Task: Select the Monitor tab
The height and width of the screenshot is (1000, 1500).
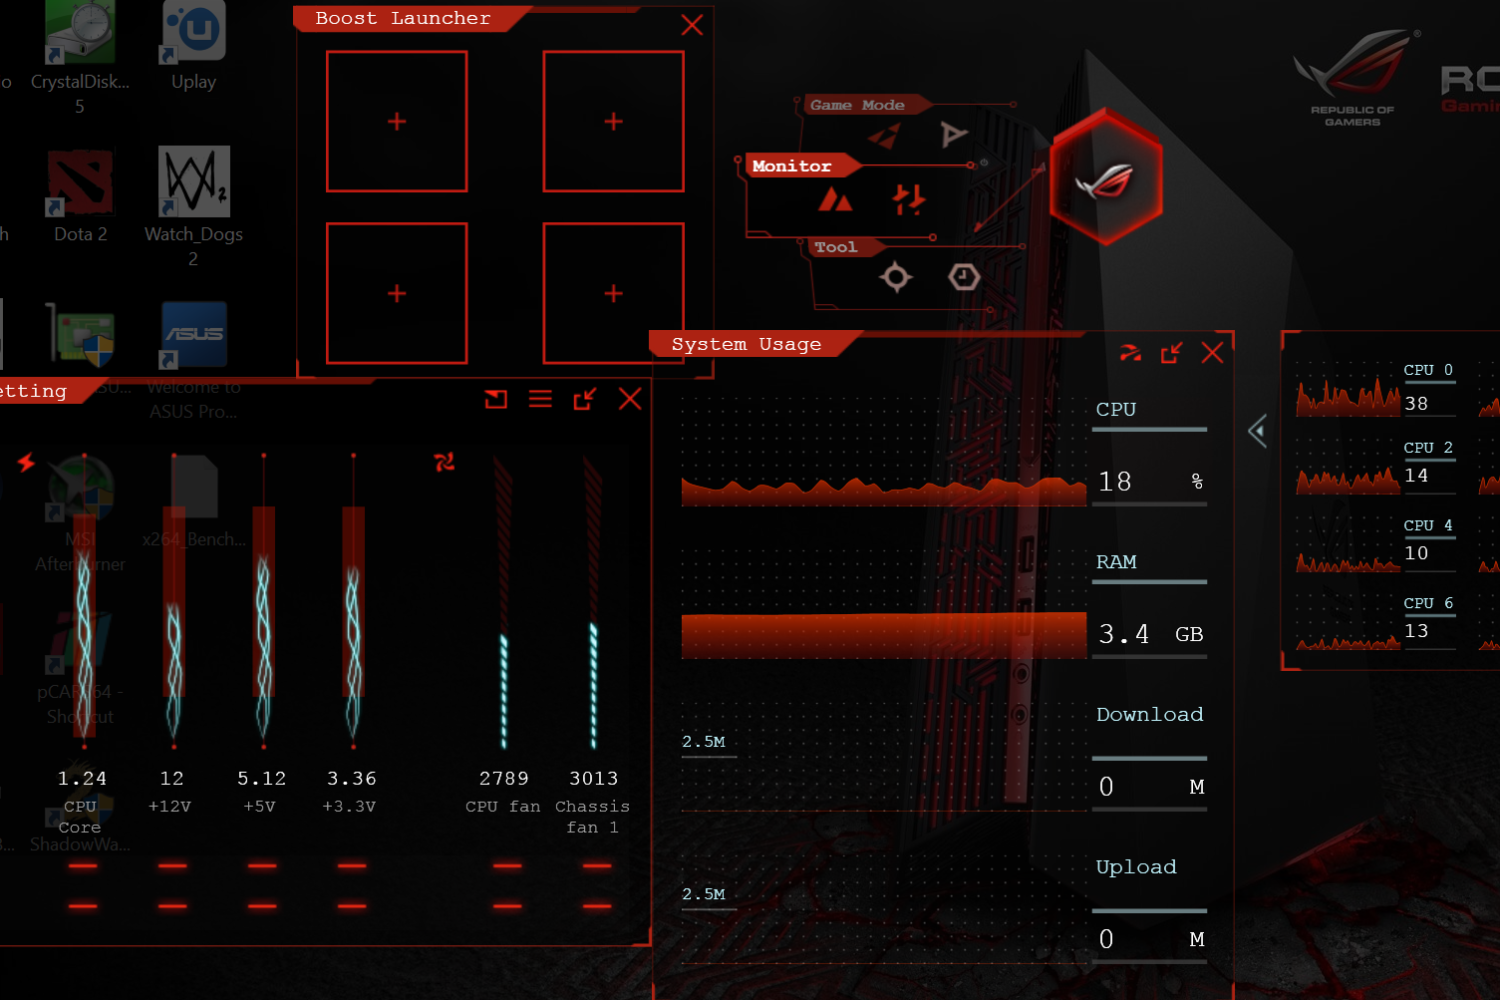Action: click(x=792, y=166)
